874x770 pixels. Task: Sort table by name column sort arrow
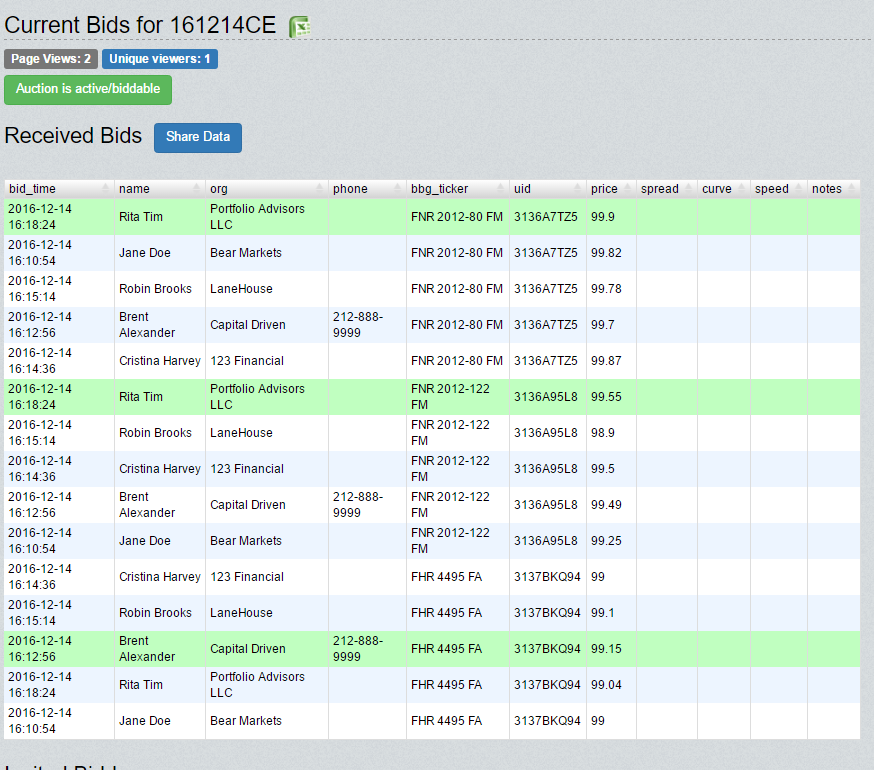197,189
